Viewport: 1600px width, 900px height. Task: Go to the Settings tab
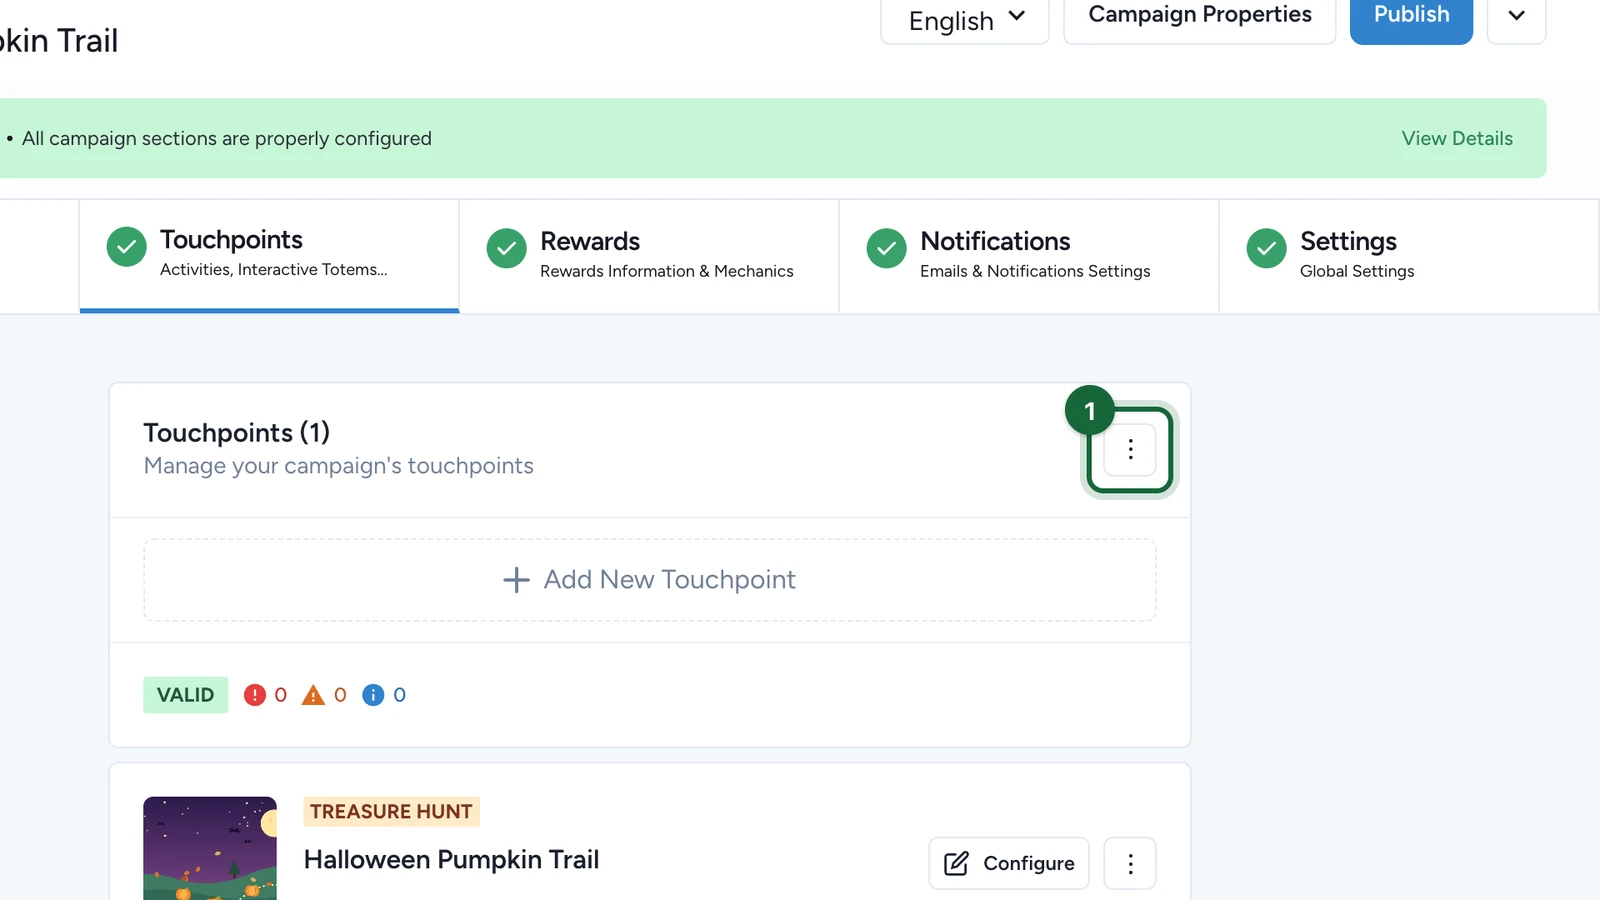tap(1409, 256)
